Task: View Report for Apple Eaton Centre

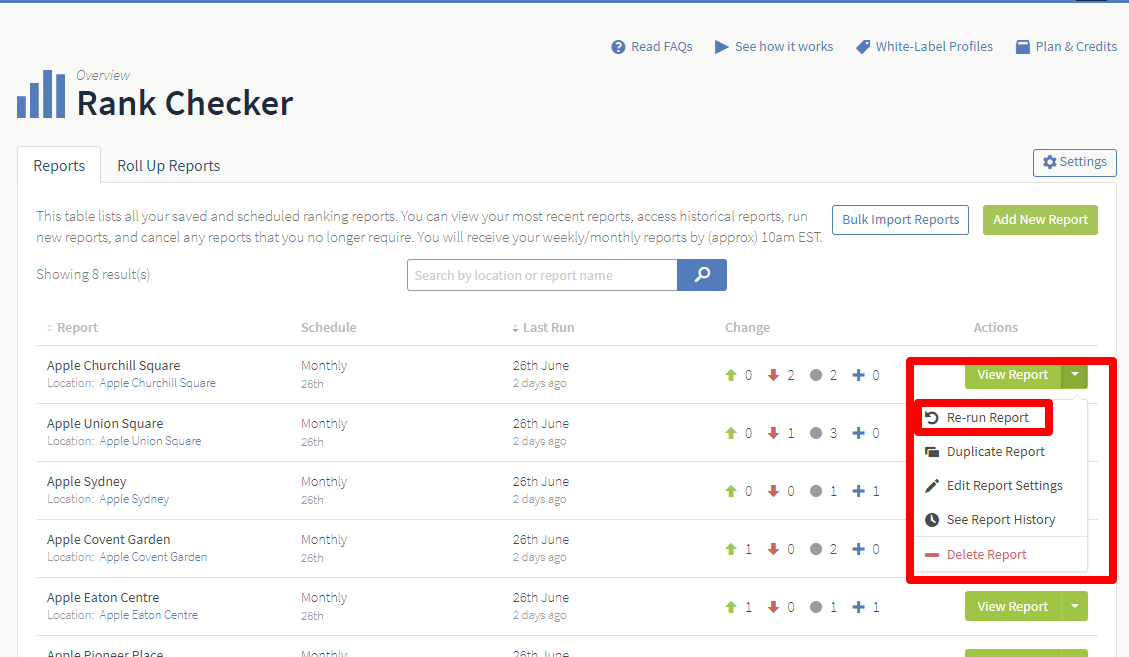Action: tap(1012, 607)
